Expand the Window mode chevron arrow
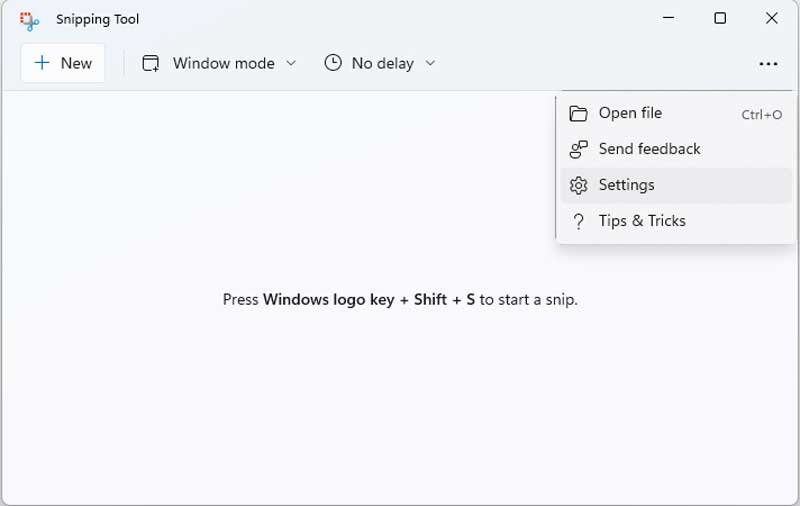Image resolution: width=800 pixels, height=506 pixels. pos(291,63)
